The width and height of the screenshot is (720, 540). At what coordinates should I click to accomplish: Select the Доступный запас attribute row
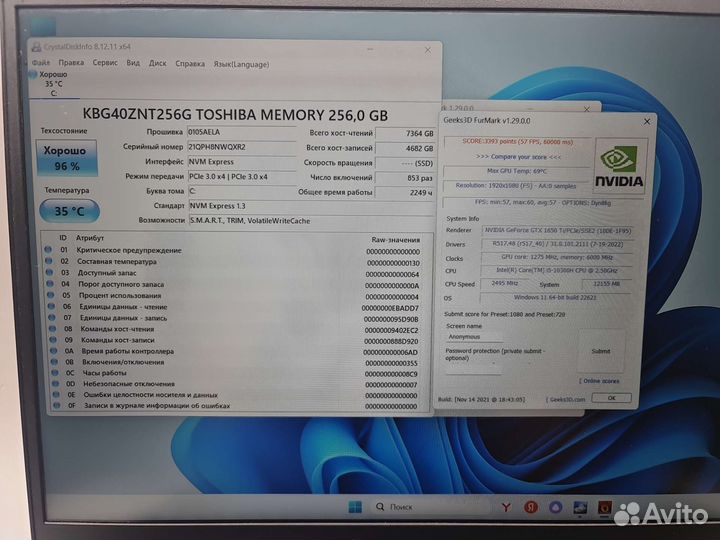[235, 273]
